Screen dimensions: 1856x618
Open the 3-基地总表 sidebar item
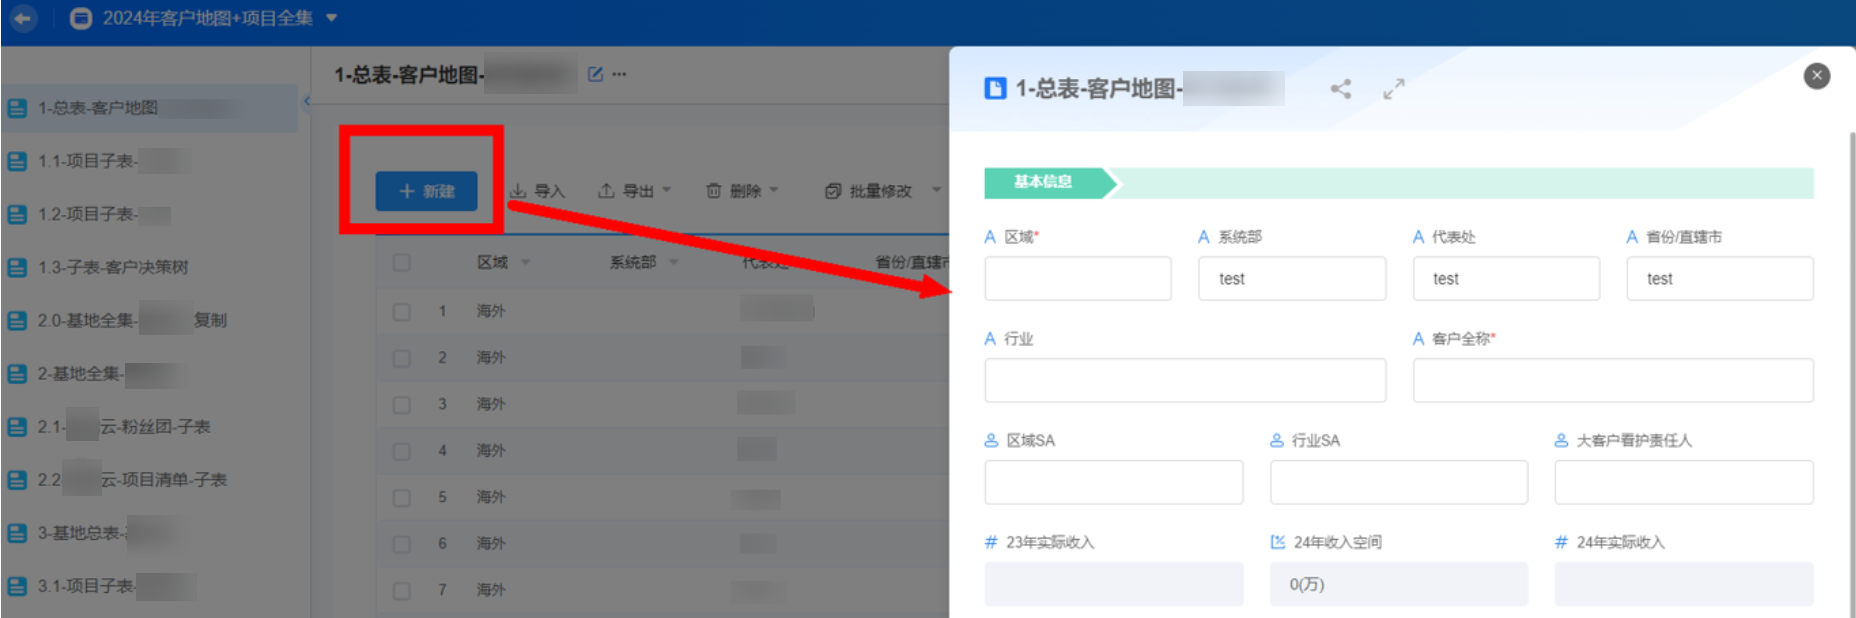click(150, 533)
